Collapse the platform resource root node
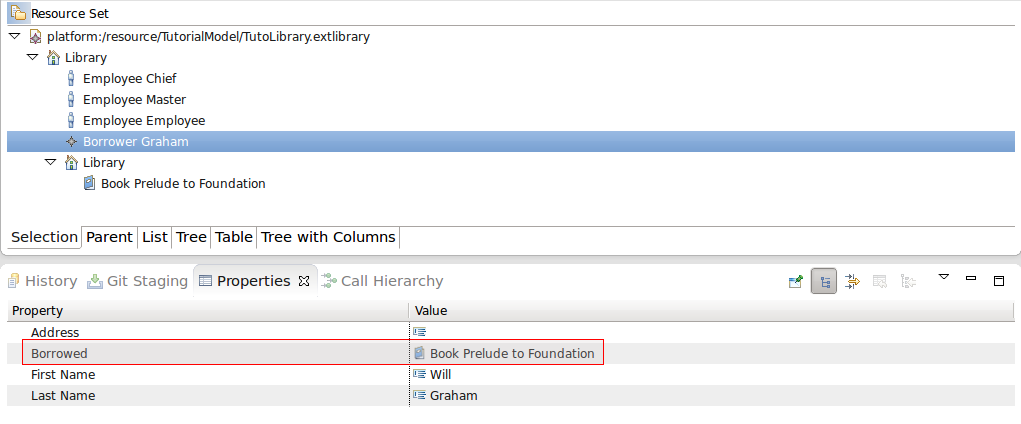This screenshot has height=424, width=1021. (x=13, y=36)
